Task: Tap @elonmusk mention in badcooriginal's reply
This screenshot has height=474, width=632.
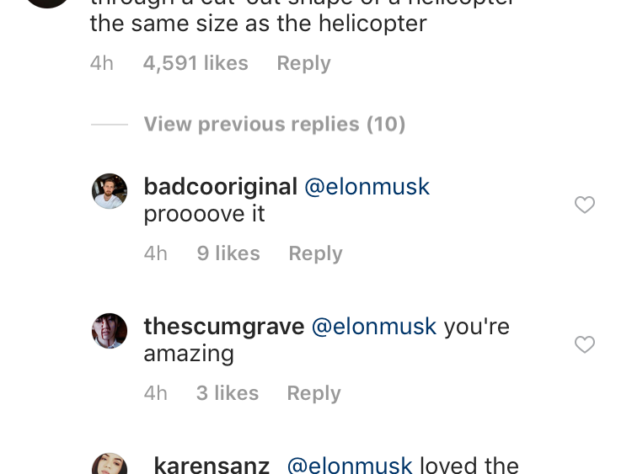Action: 367,187
